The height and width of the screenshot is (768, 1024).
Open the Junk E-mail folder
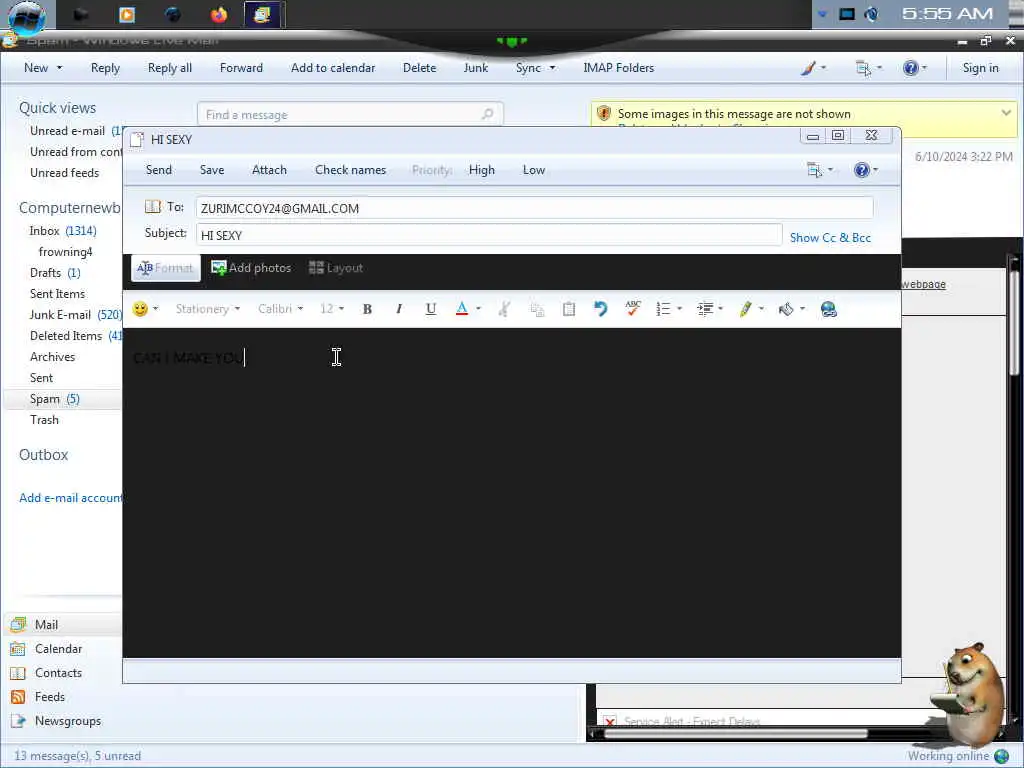click(75, 315)
